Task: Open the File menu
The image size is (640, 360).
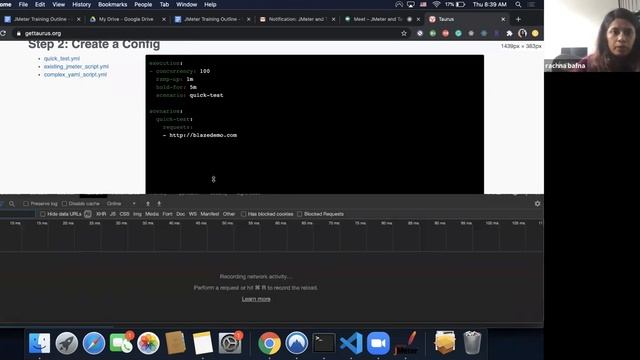Action: [x=23, y=4]
